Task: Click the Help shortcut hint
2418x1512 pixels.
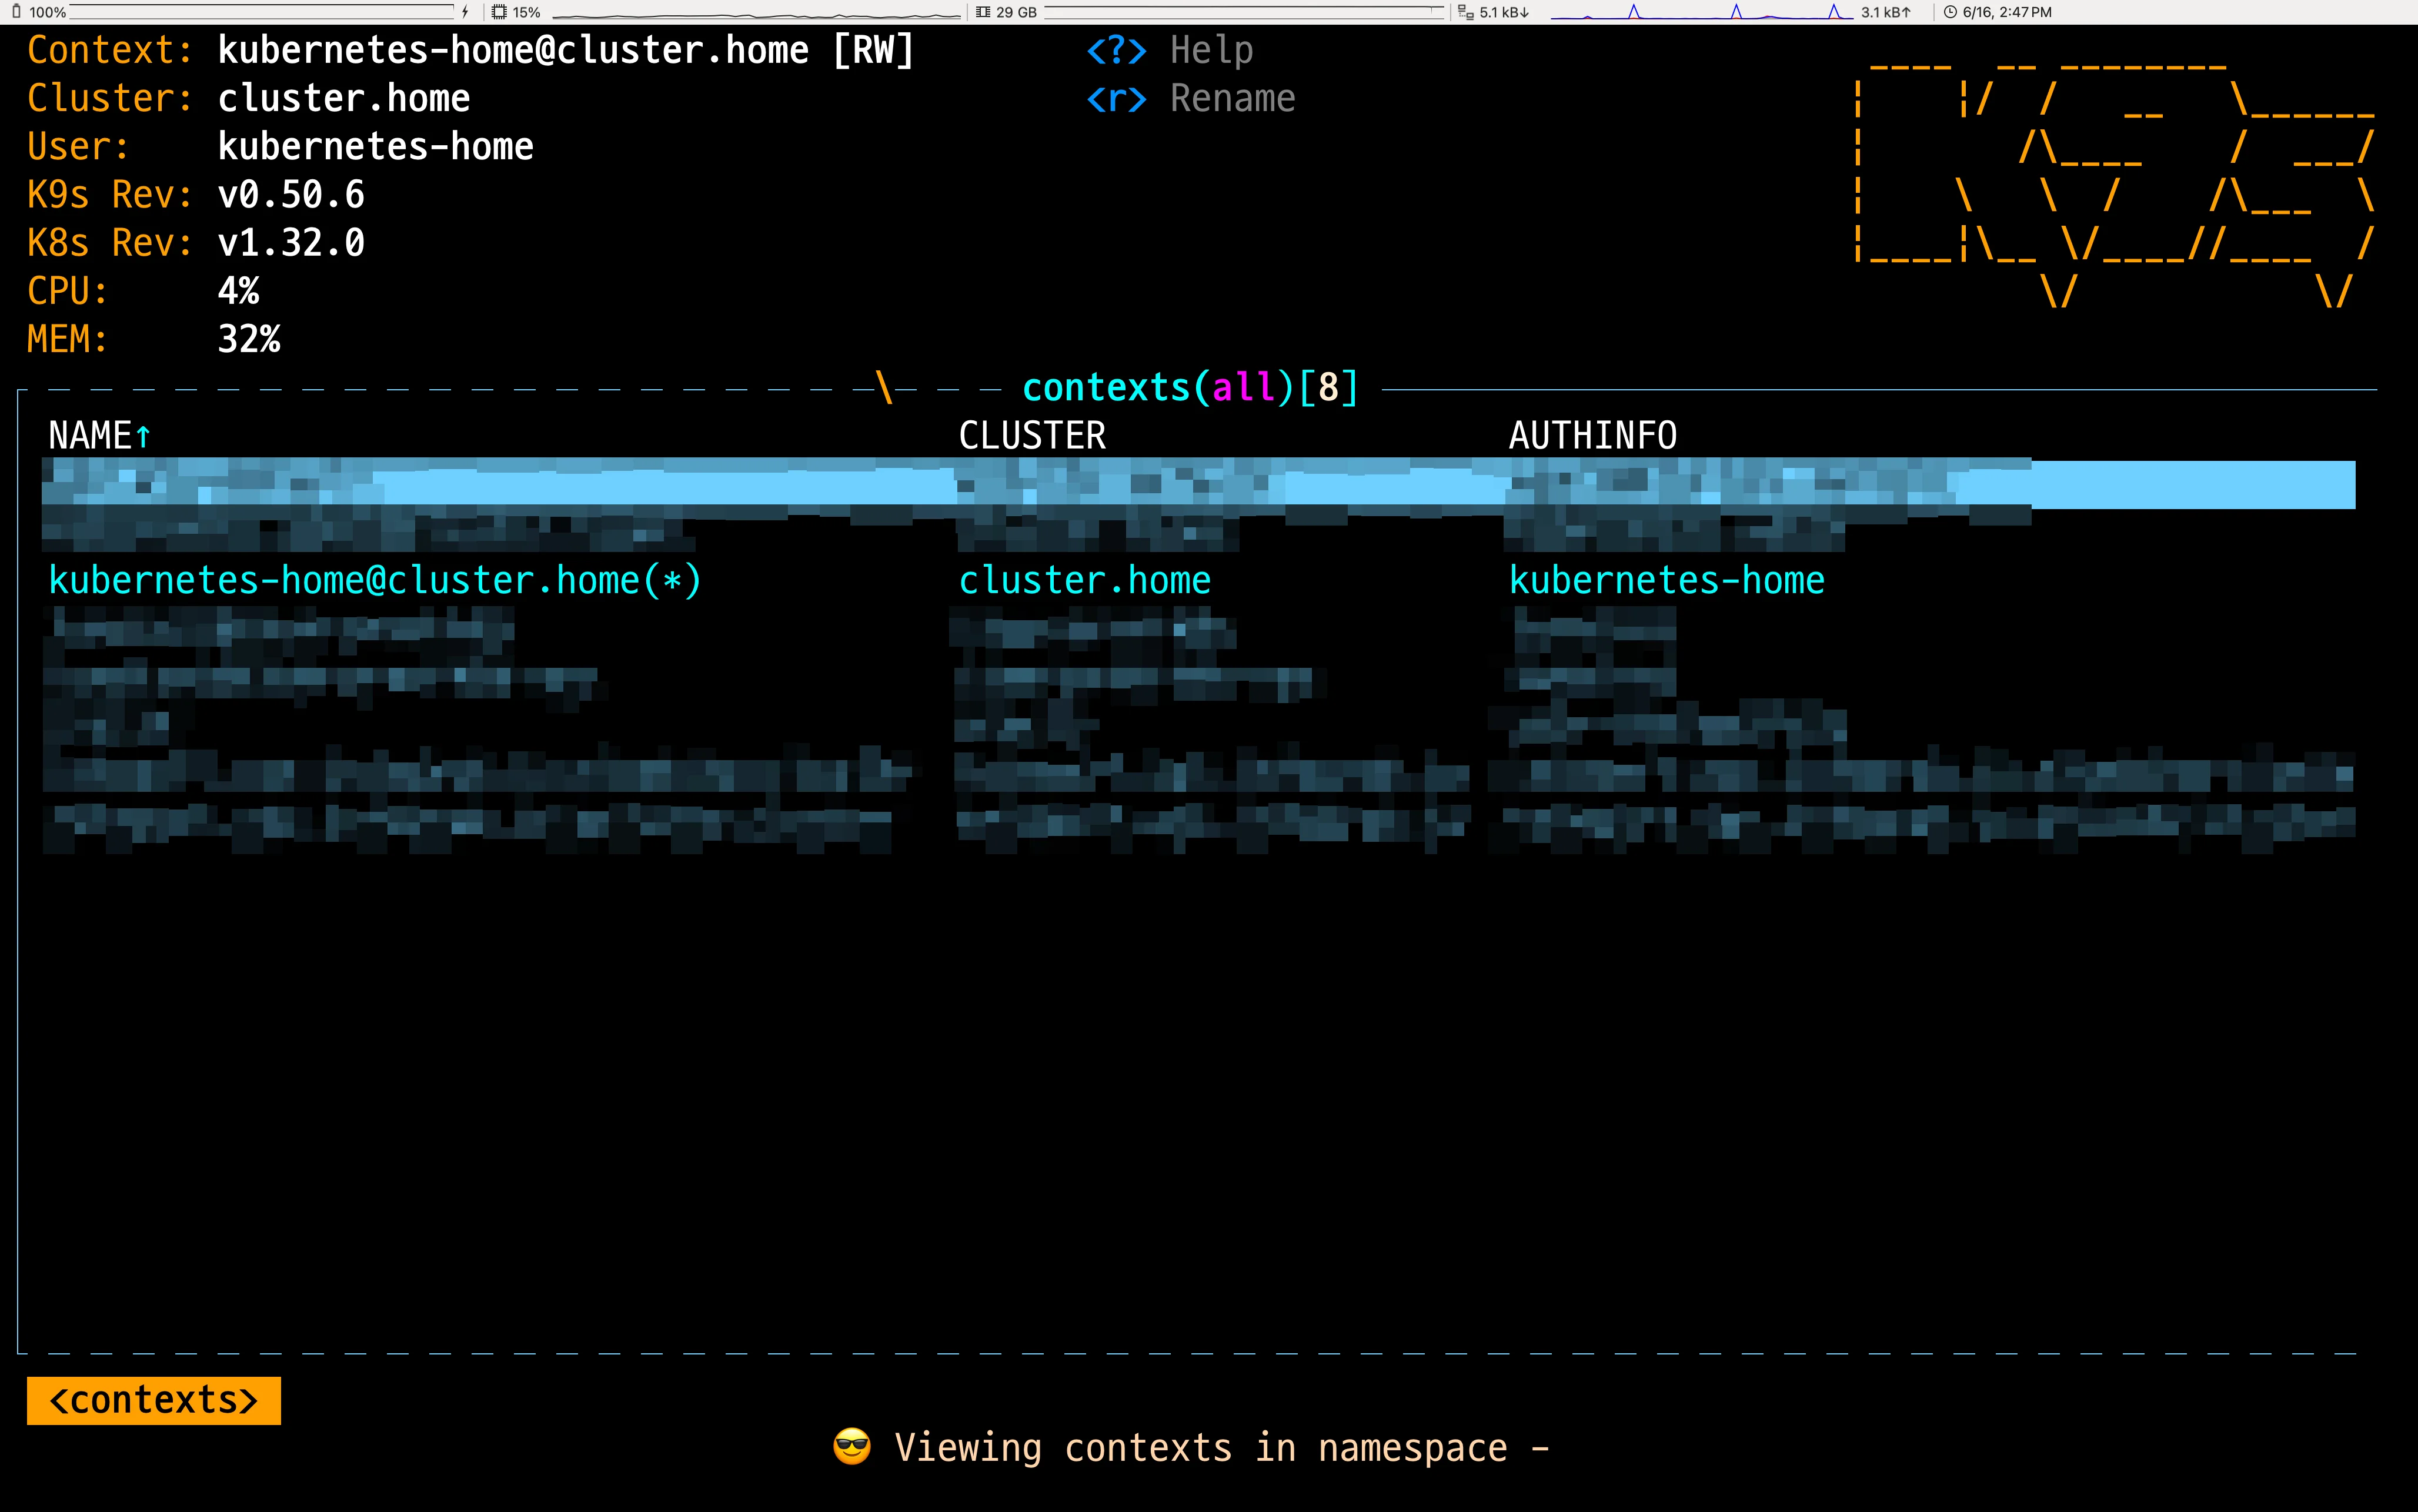Action: 1170,50
